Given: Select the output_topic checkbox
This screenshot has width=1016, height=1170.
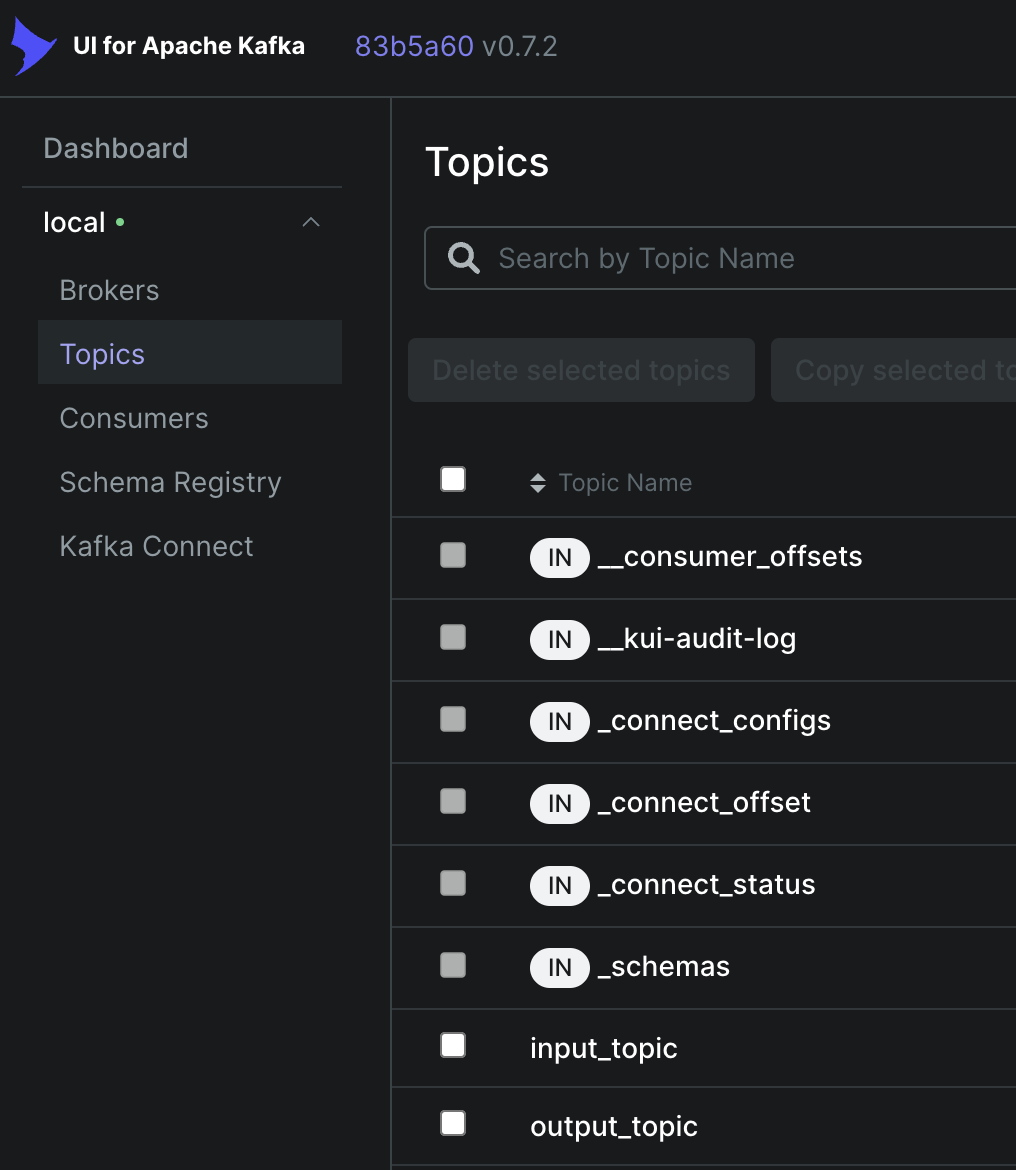Looking at the screenshot, I should [453, 1123].
